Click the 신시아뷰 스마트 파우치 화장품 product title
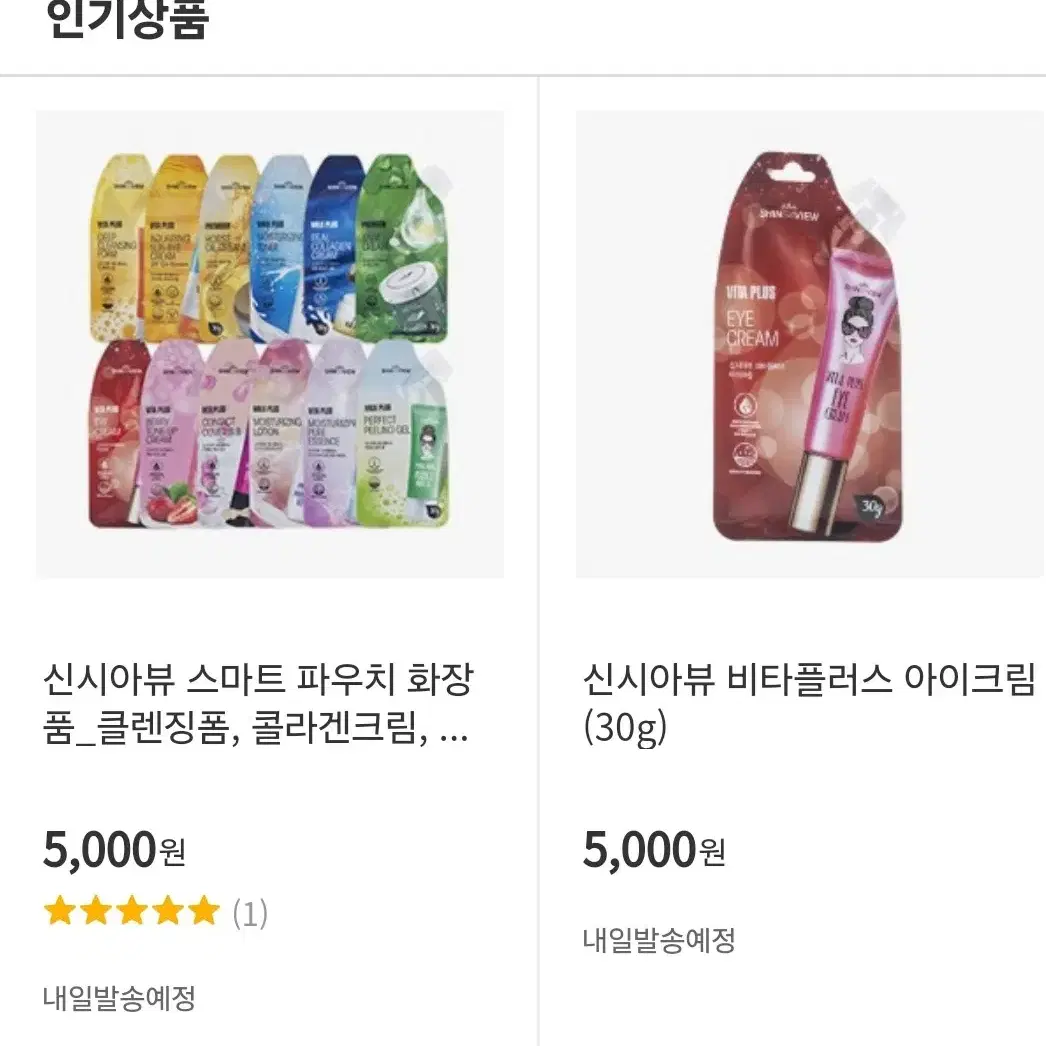The image size is (1046, 1046). point(258,703)
